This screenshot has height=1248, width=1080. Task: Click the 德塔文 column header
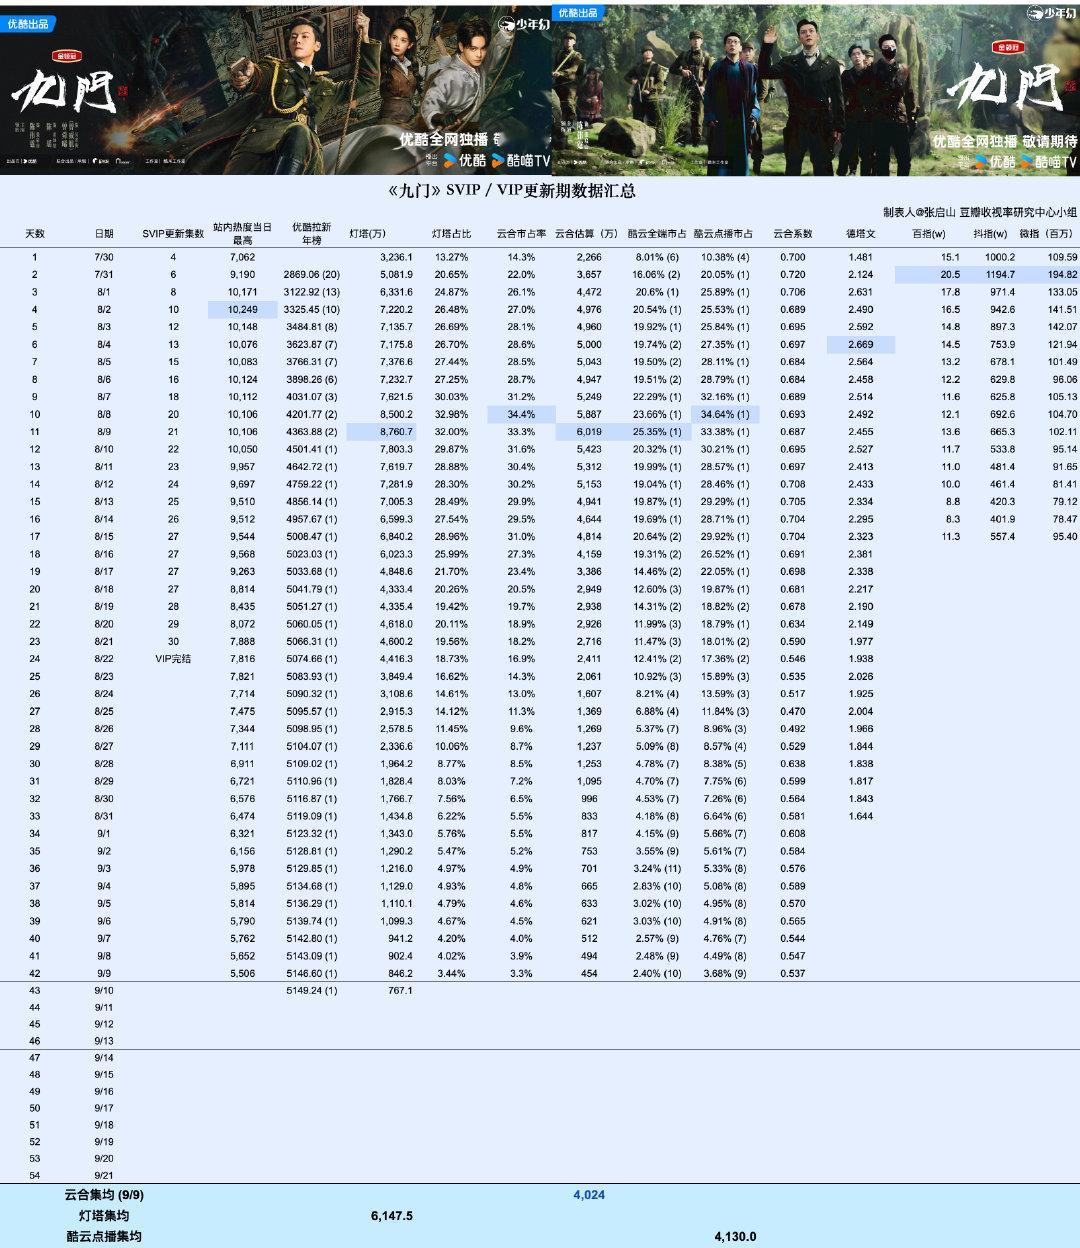coord(860,234)
